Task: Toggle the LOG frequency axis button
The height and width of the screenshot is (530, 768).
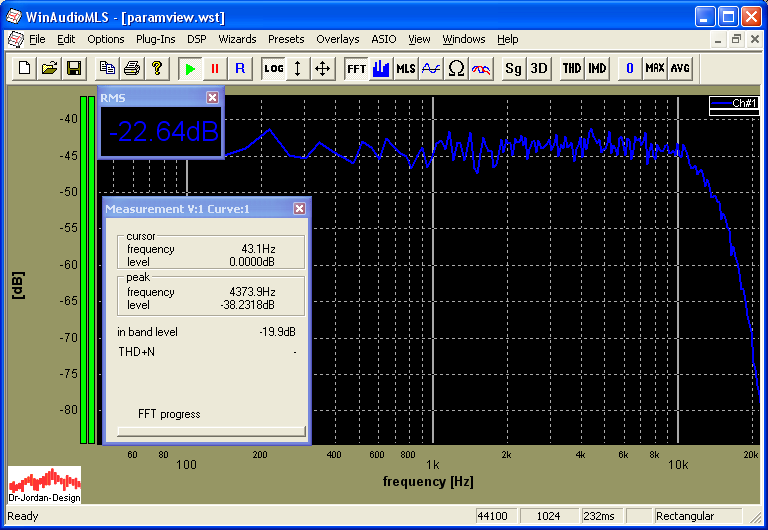Action: (x=273, y=68)
